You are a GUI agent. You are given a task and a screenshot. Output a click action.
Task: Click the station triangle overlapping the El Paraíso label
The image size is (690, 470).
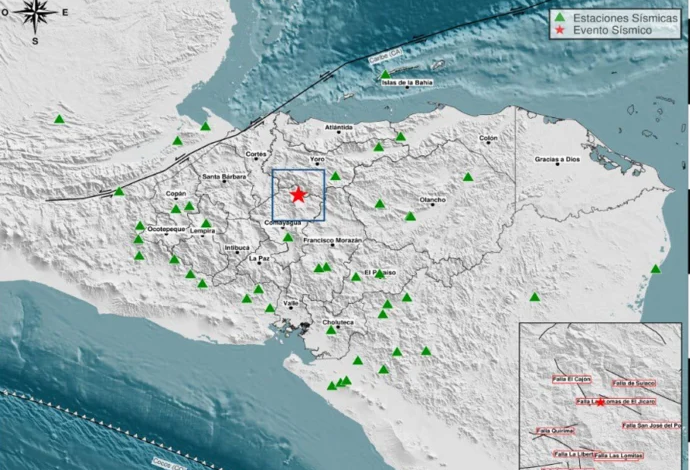(x=356, y=276)
